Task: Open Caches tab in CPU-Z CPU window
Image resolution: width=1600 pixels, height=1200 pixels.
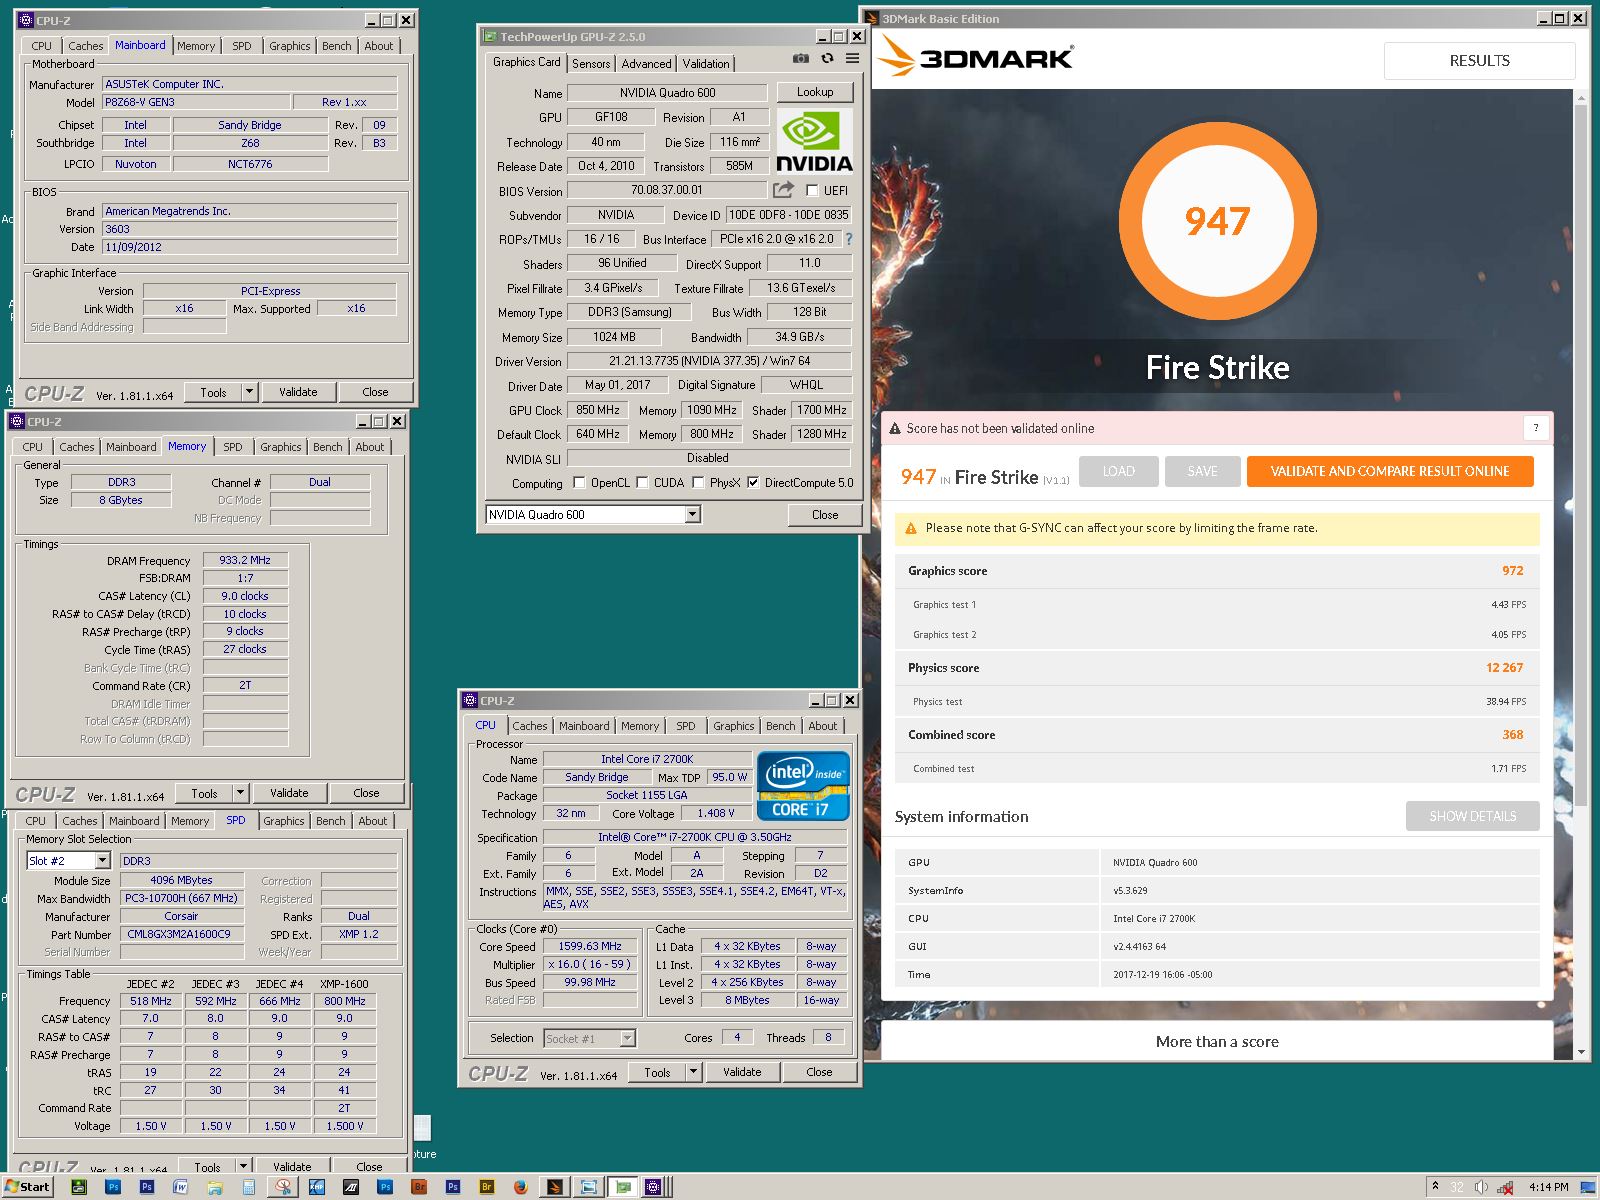Action: pyautogui.click(x=530, y=726)
